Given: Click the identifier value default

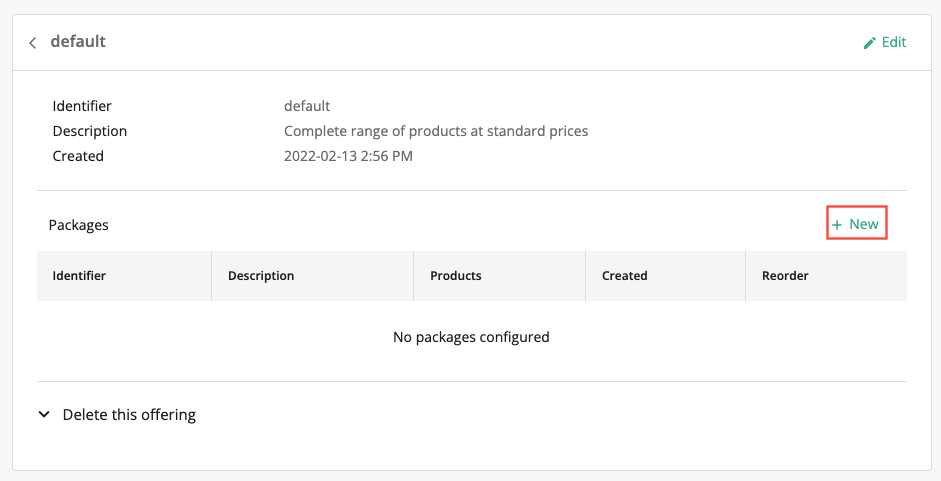Looking at the screenshot, I should 307,106.
